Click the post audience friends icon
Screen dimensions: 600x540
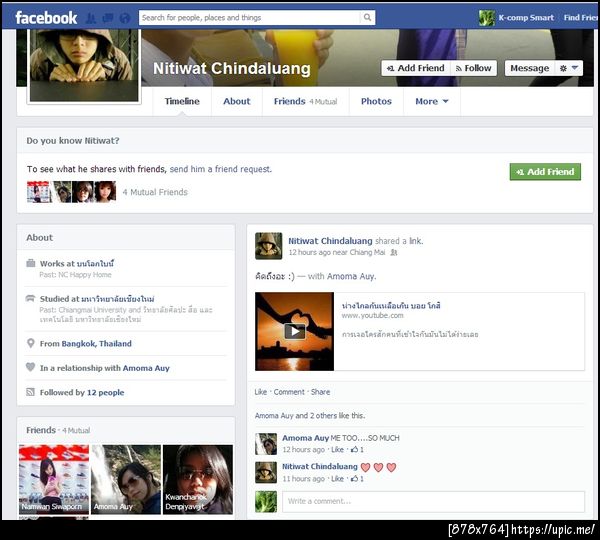pyautogui.click(x=394, y=253)
